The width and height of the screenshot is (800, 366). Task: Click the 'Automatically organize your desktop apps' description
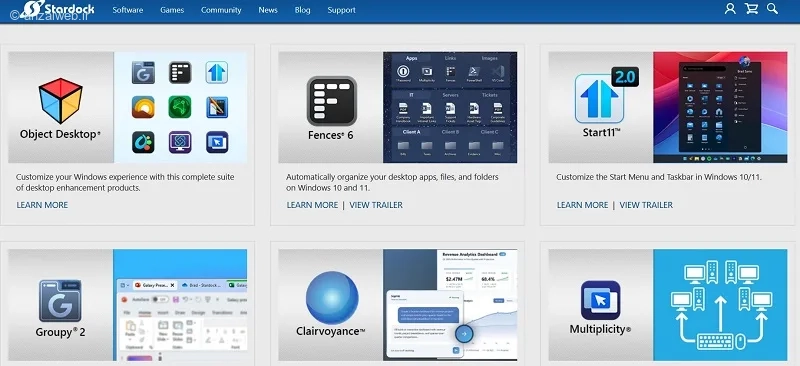coord(392,182)
